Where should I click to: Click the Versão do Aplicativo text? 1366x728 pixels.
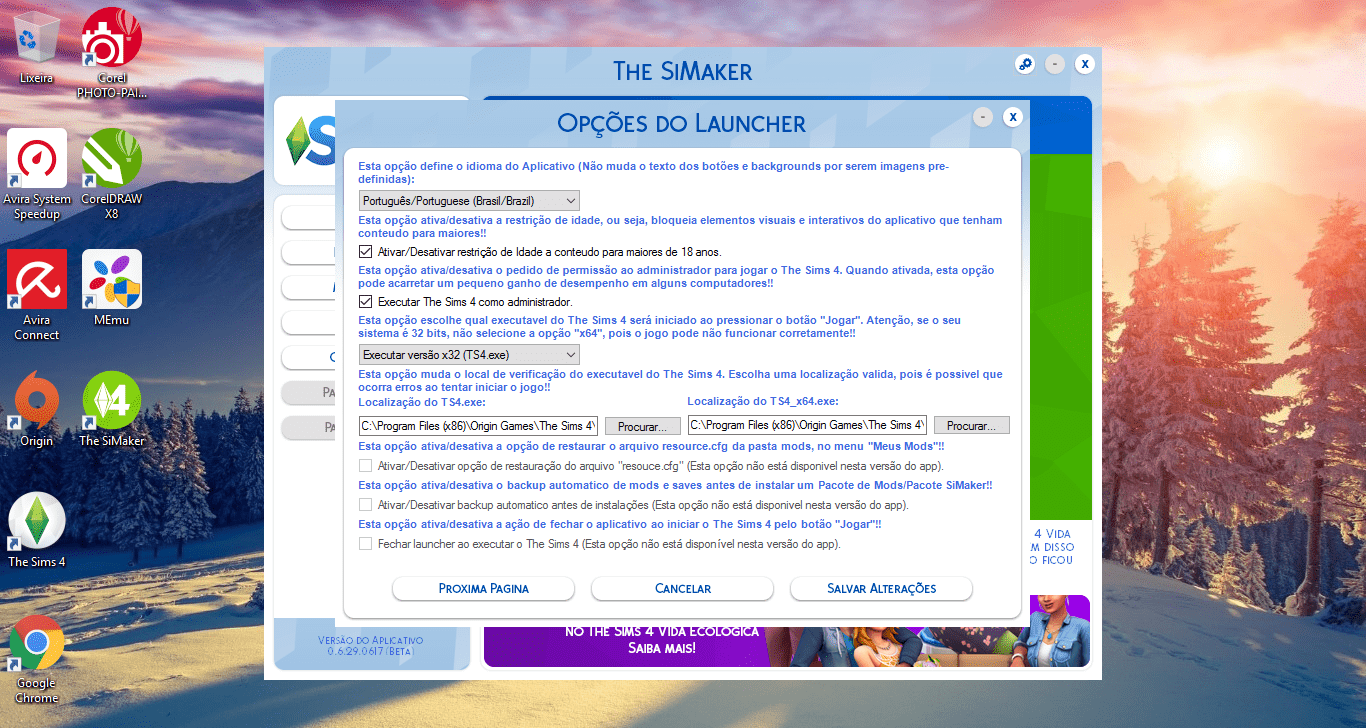point(371,645)
